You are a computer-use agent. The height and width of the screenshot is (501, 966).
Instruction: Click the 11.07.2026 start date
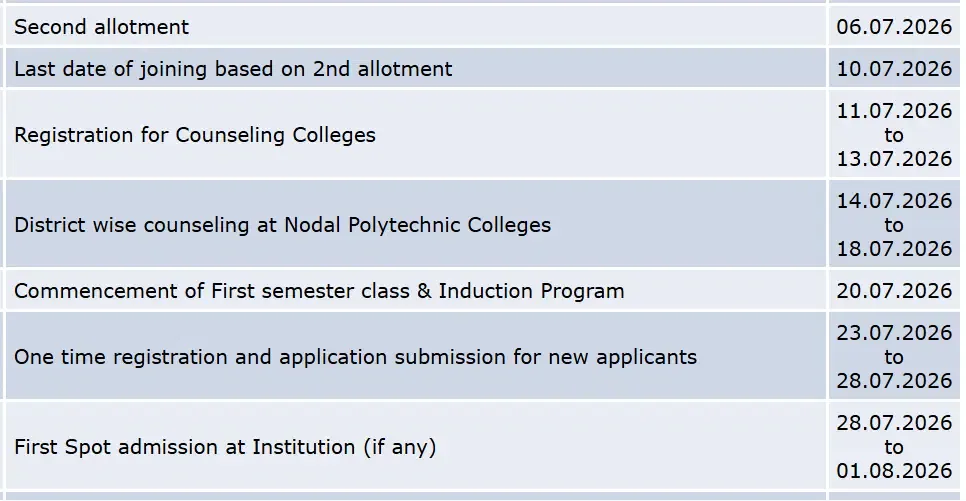coord(894,111)
